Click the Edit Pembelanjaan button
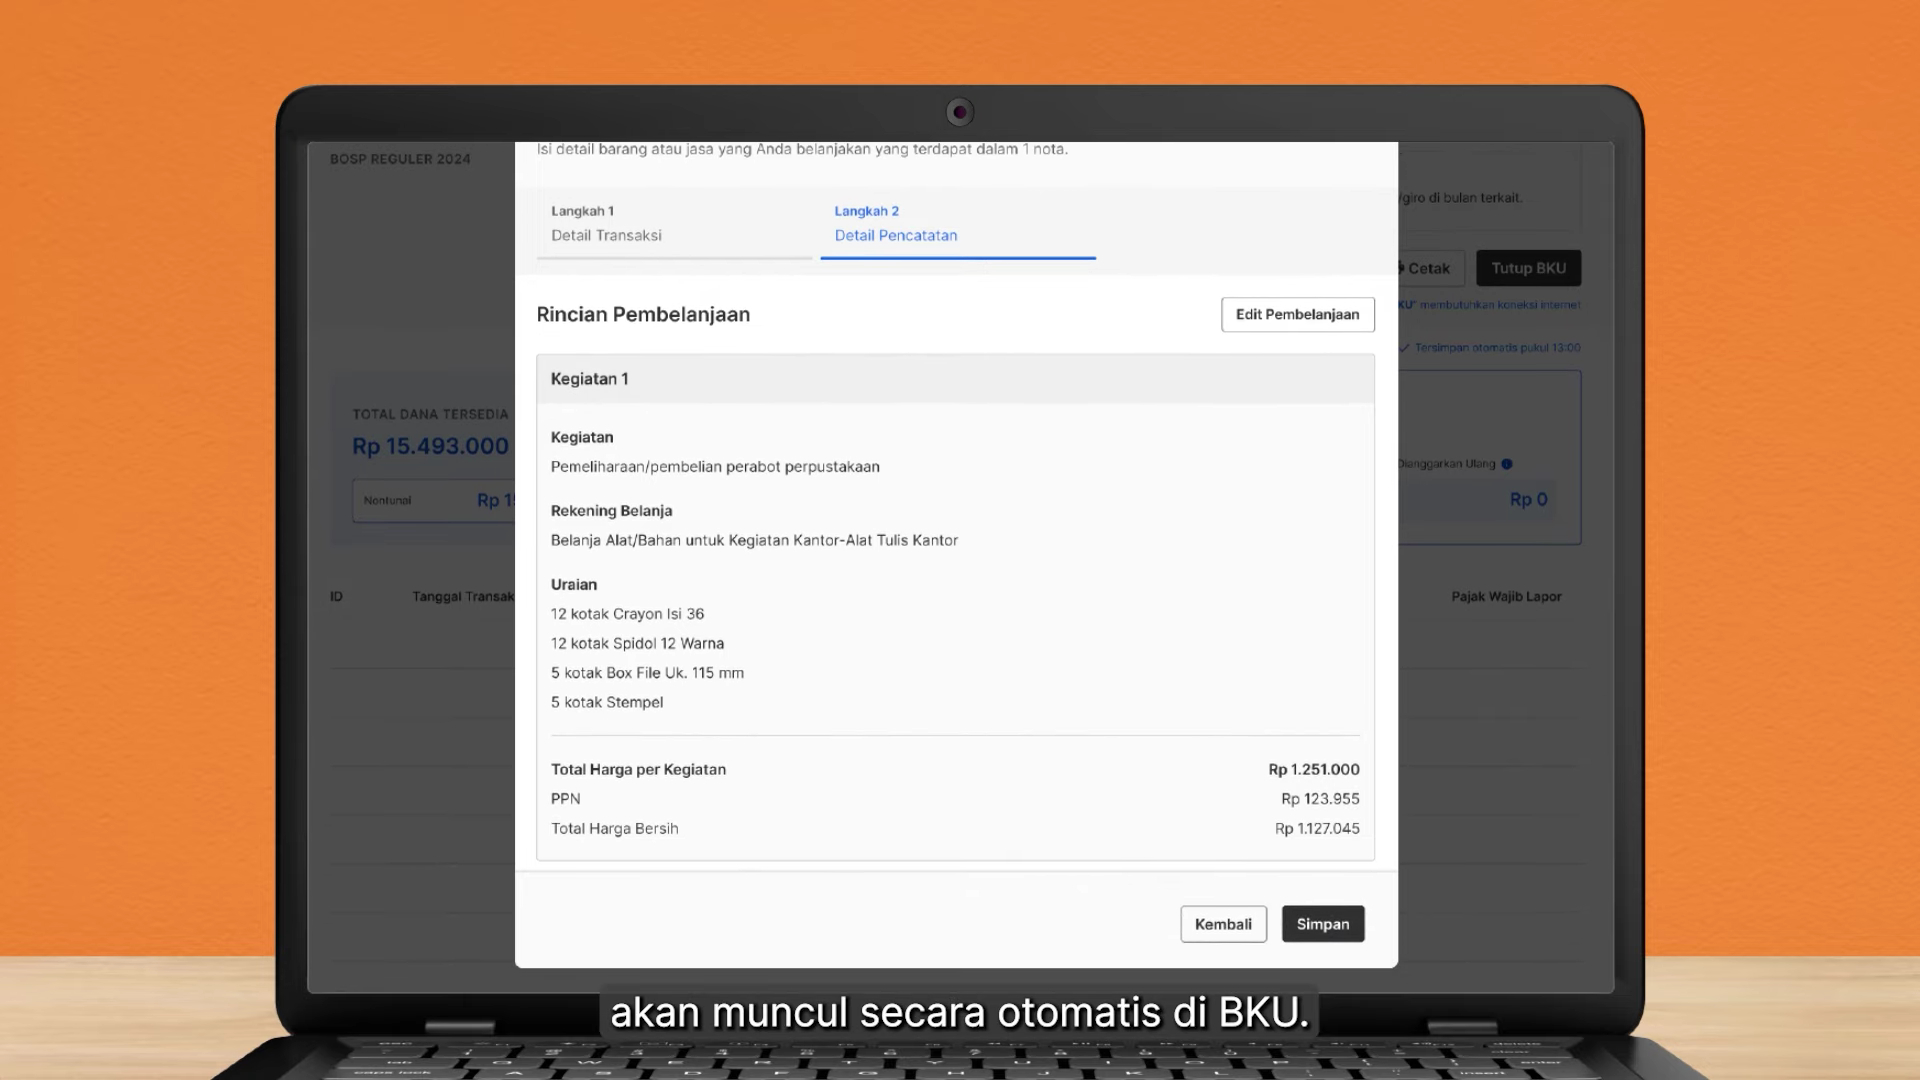1920x1080 pixels. coord(1297,314)
